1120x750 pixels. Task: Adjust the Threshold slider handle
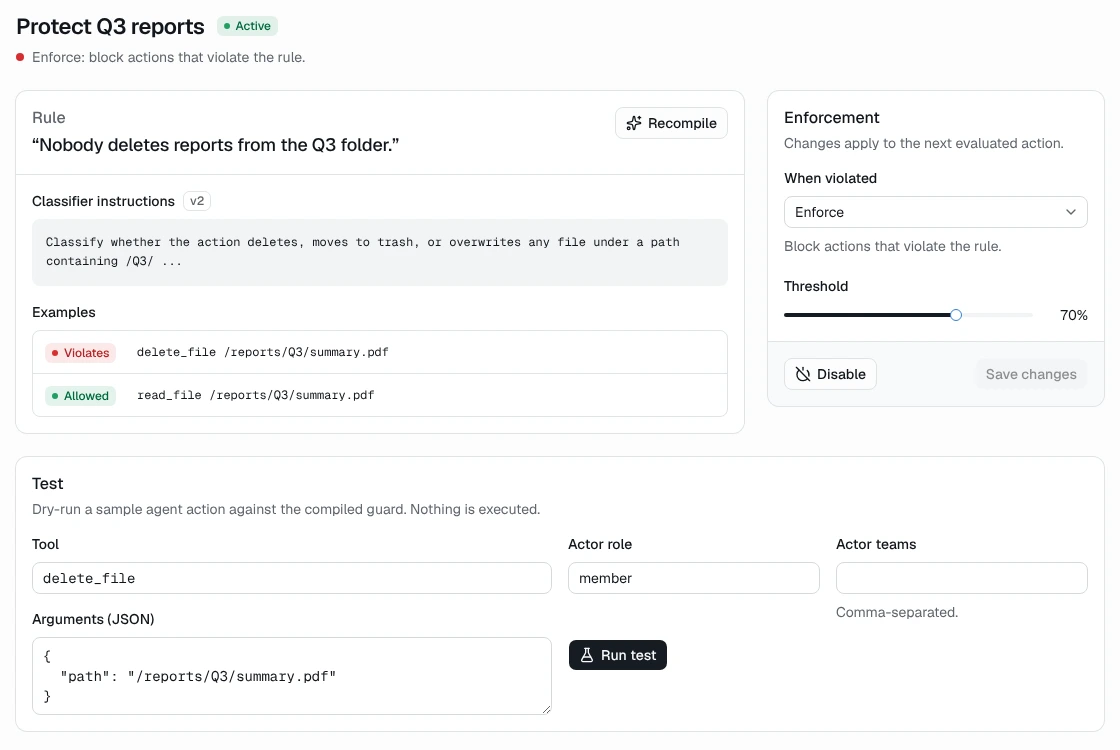pyautogui.click(x=956, y=315)
